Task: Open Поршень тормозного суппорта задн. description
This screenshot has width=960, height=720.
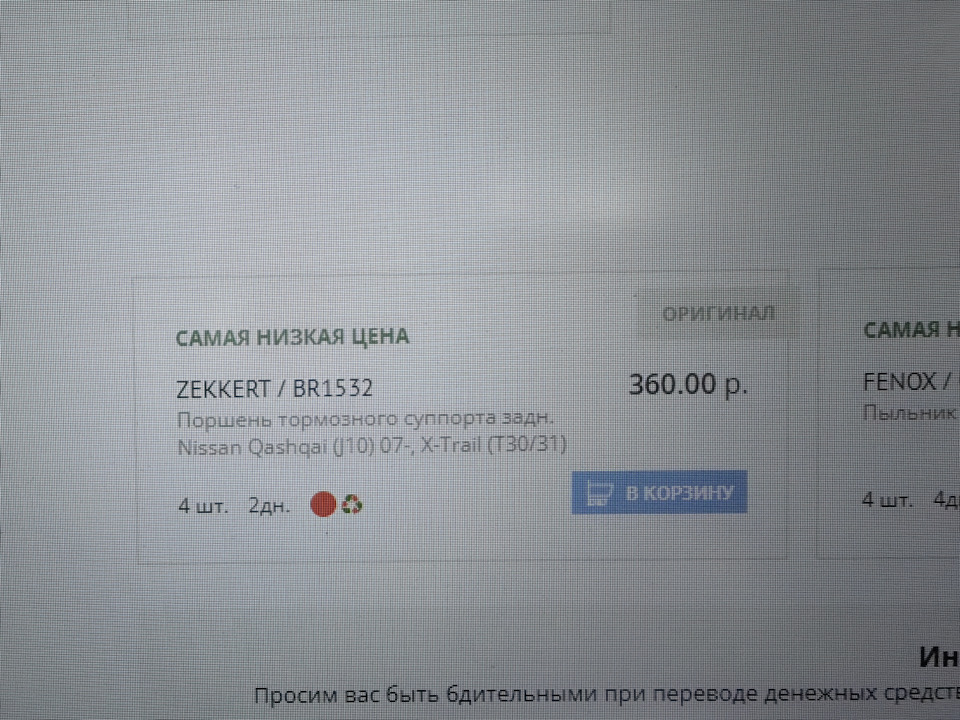Action: click(366, 419)
